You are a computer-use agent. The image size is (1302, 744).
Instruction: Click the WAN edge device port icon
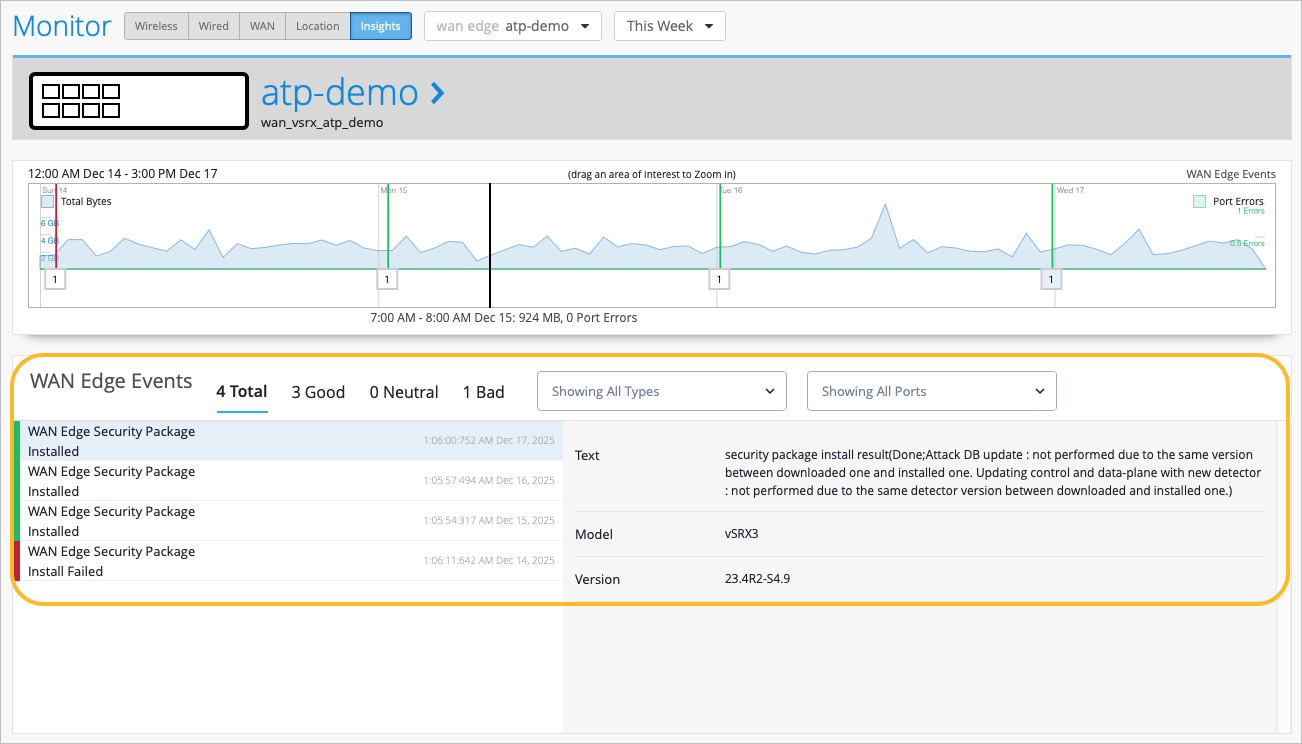coord(139,101)
